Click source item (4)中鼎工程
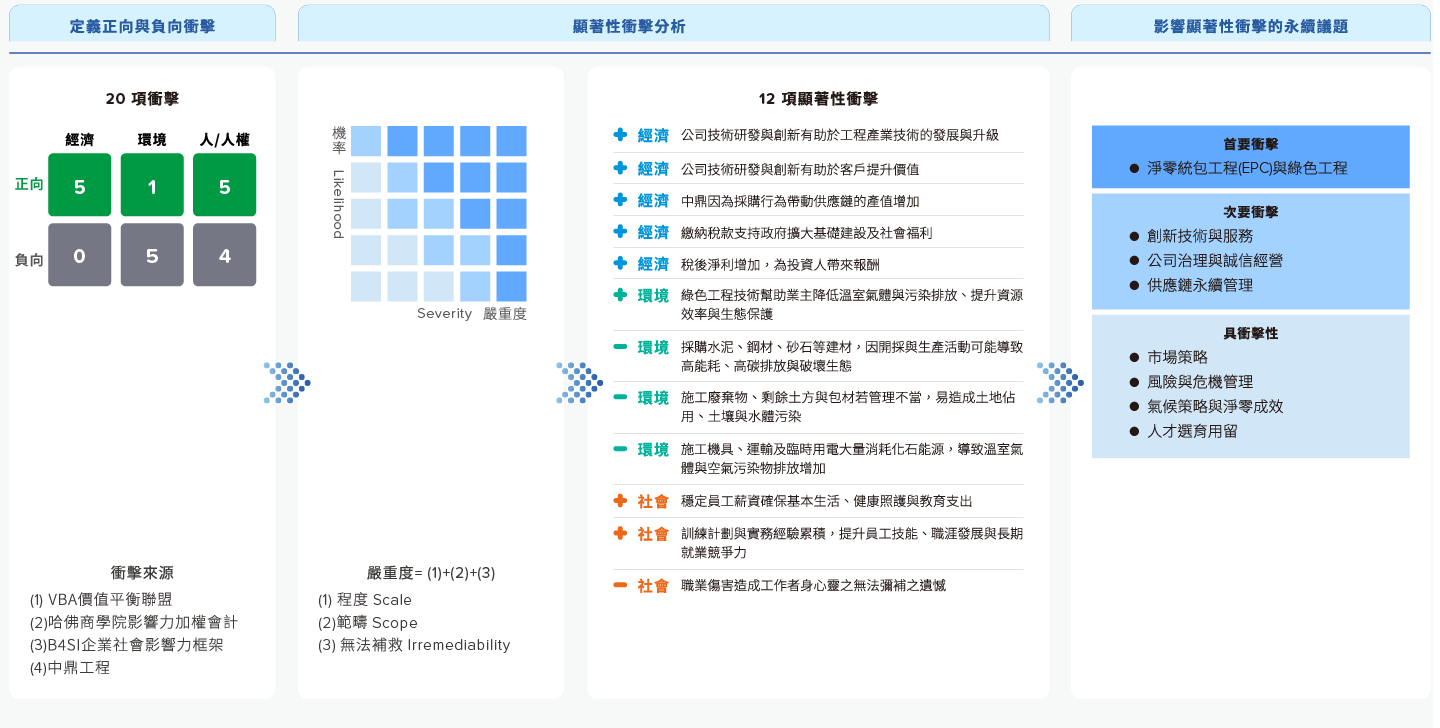1440x728 pixels. 70,667
